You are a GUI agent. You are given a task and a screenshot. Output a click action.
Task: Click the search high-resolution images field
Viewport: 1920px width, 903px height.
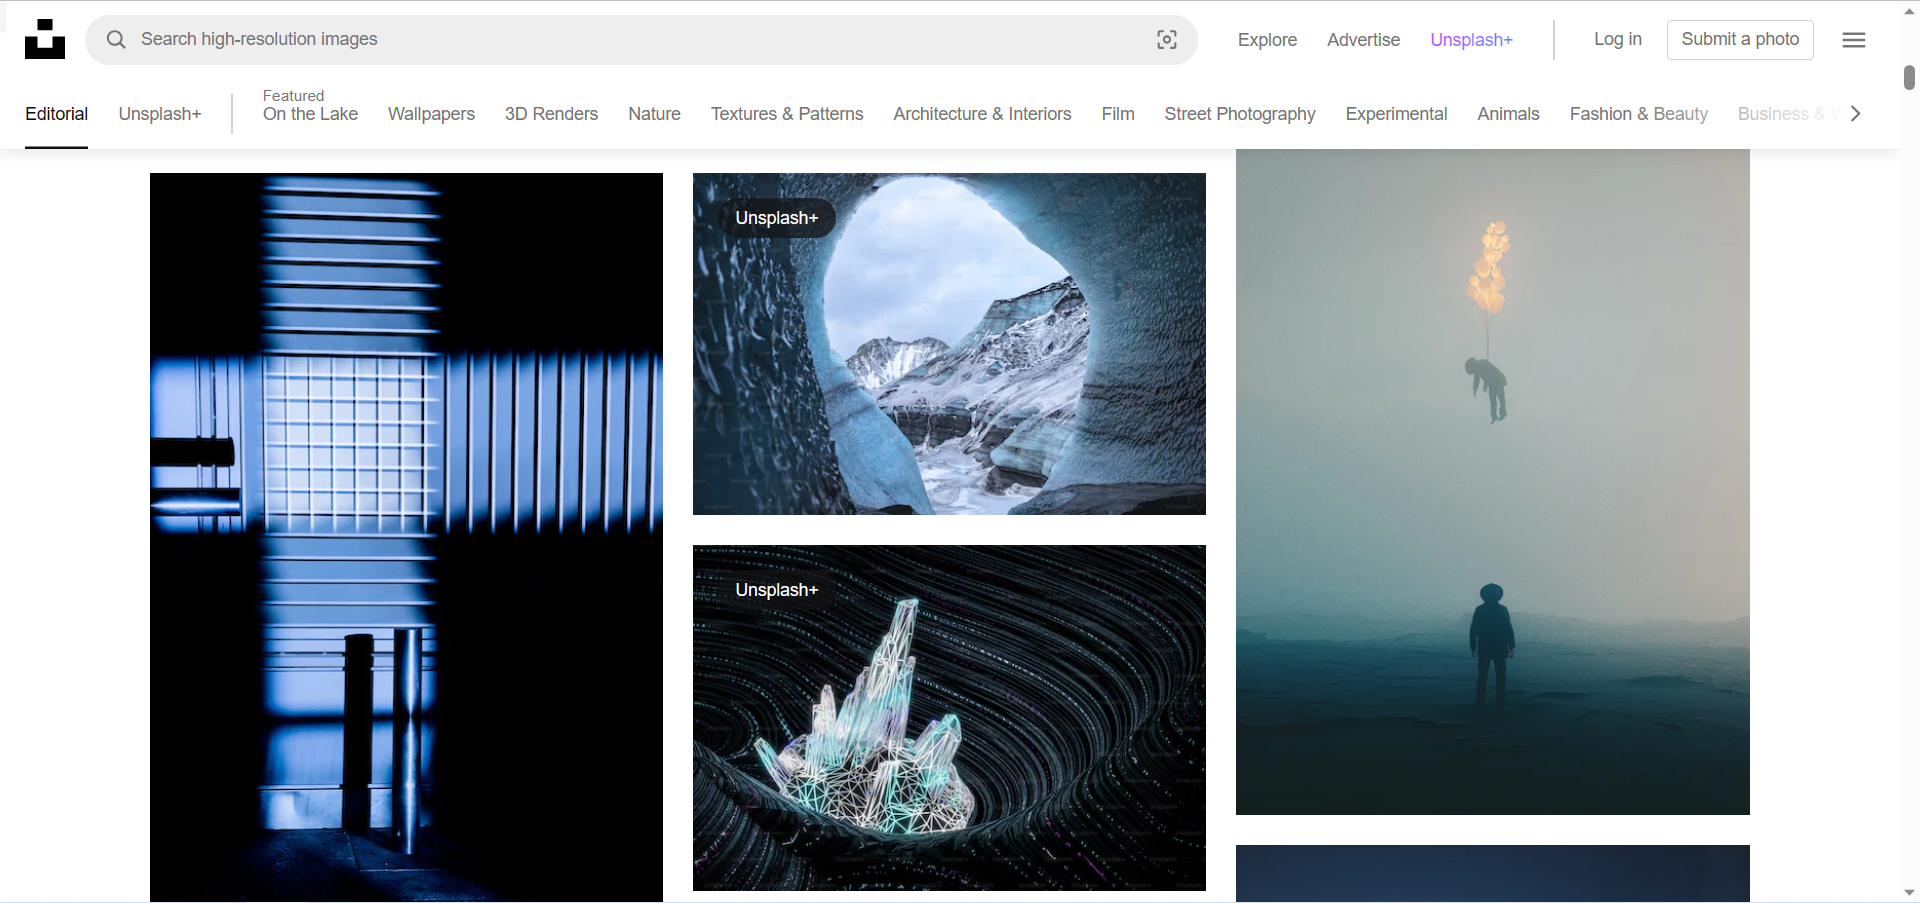[x=641, y=40]
